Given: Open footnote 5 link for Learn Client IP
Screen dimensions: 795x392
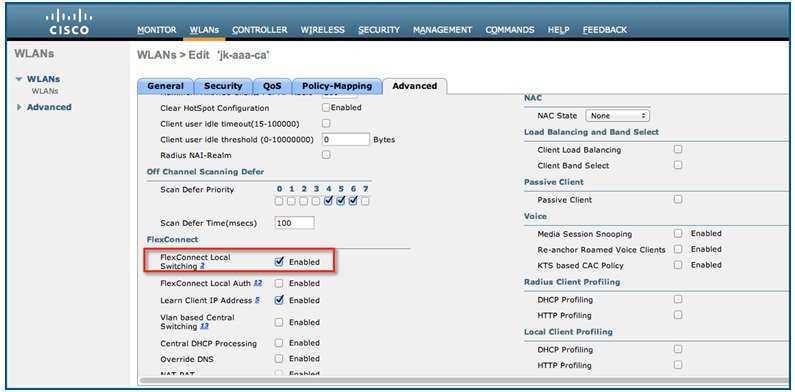Looking at the screenshot, I should (257, 300).
